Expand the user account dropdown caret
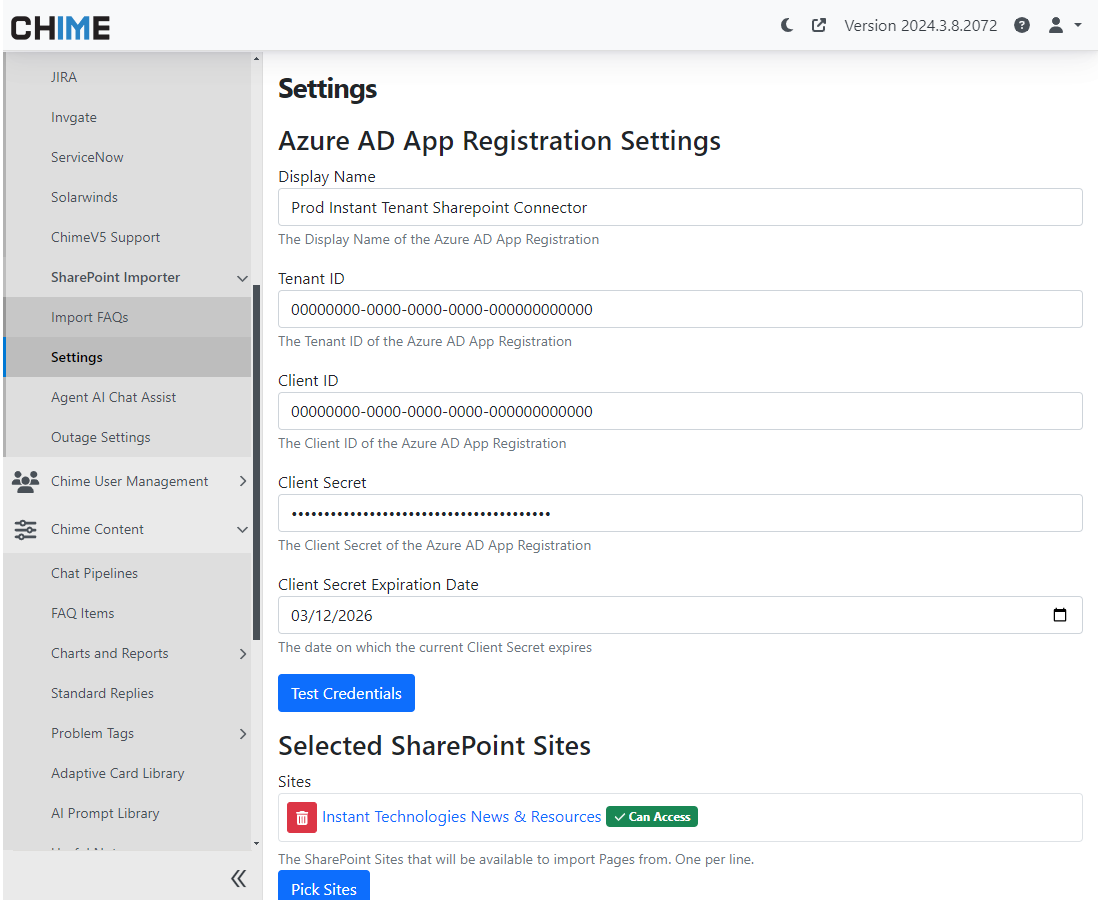 coord(1078,26)
